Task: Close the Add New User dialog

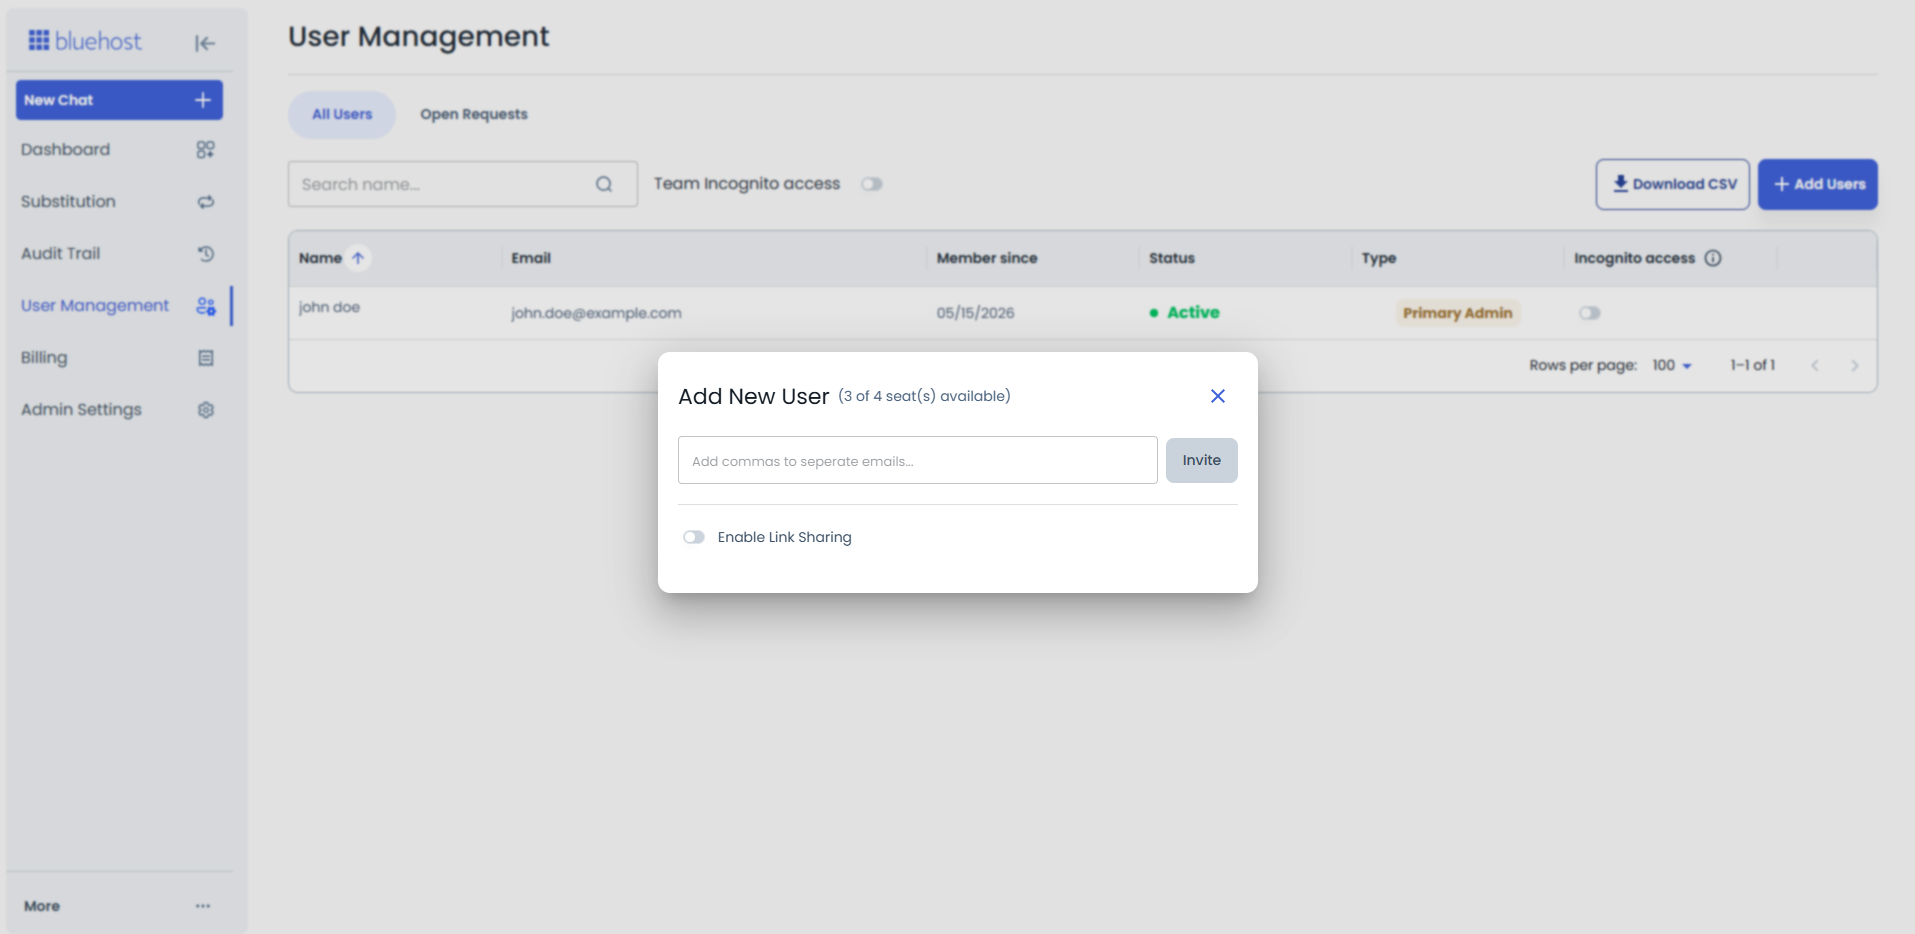Action: [1218, 396]
